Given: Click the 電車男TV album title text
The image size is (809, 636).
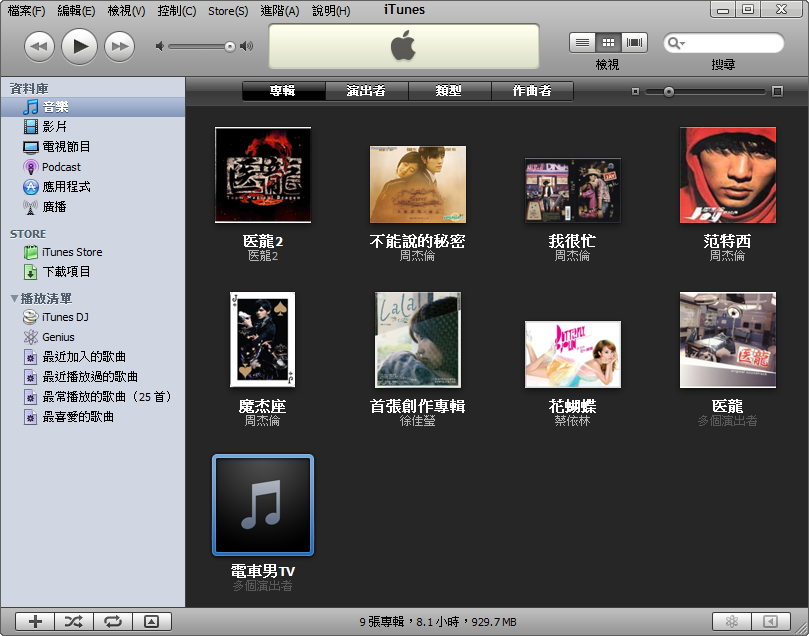Looking at the screenshot, I should 263,571.
